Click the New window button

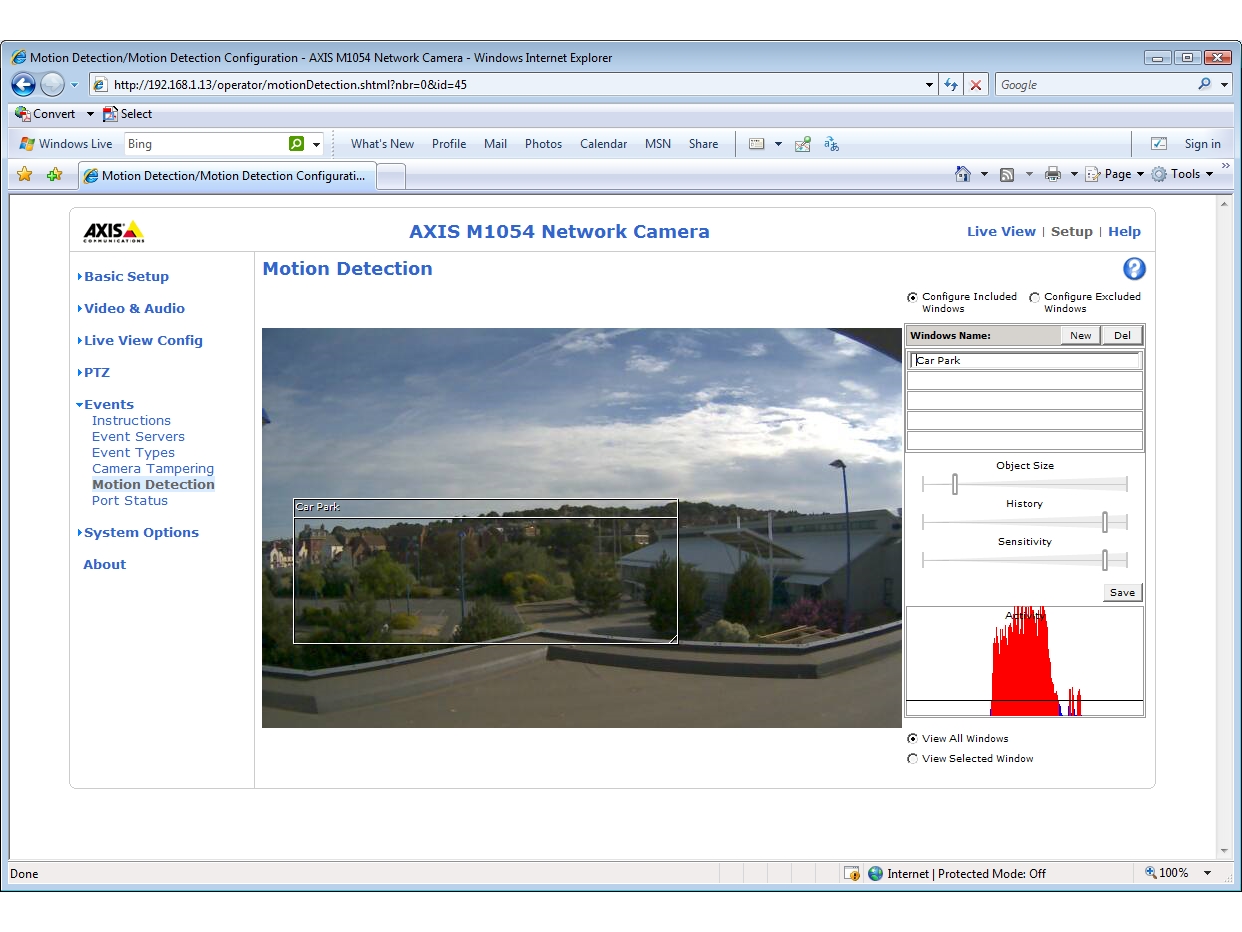click(1081, 336)
